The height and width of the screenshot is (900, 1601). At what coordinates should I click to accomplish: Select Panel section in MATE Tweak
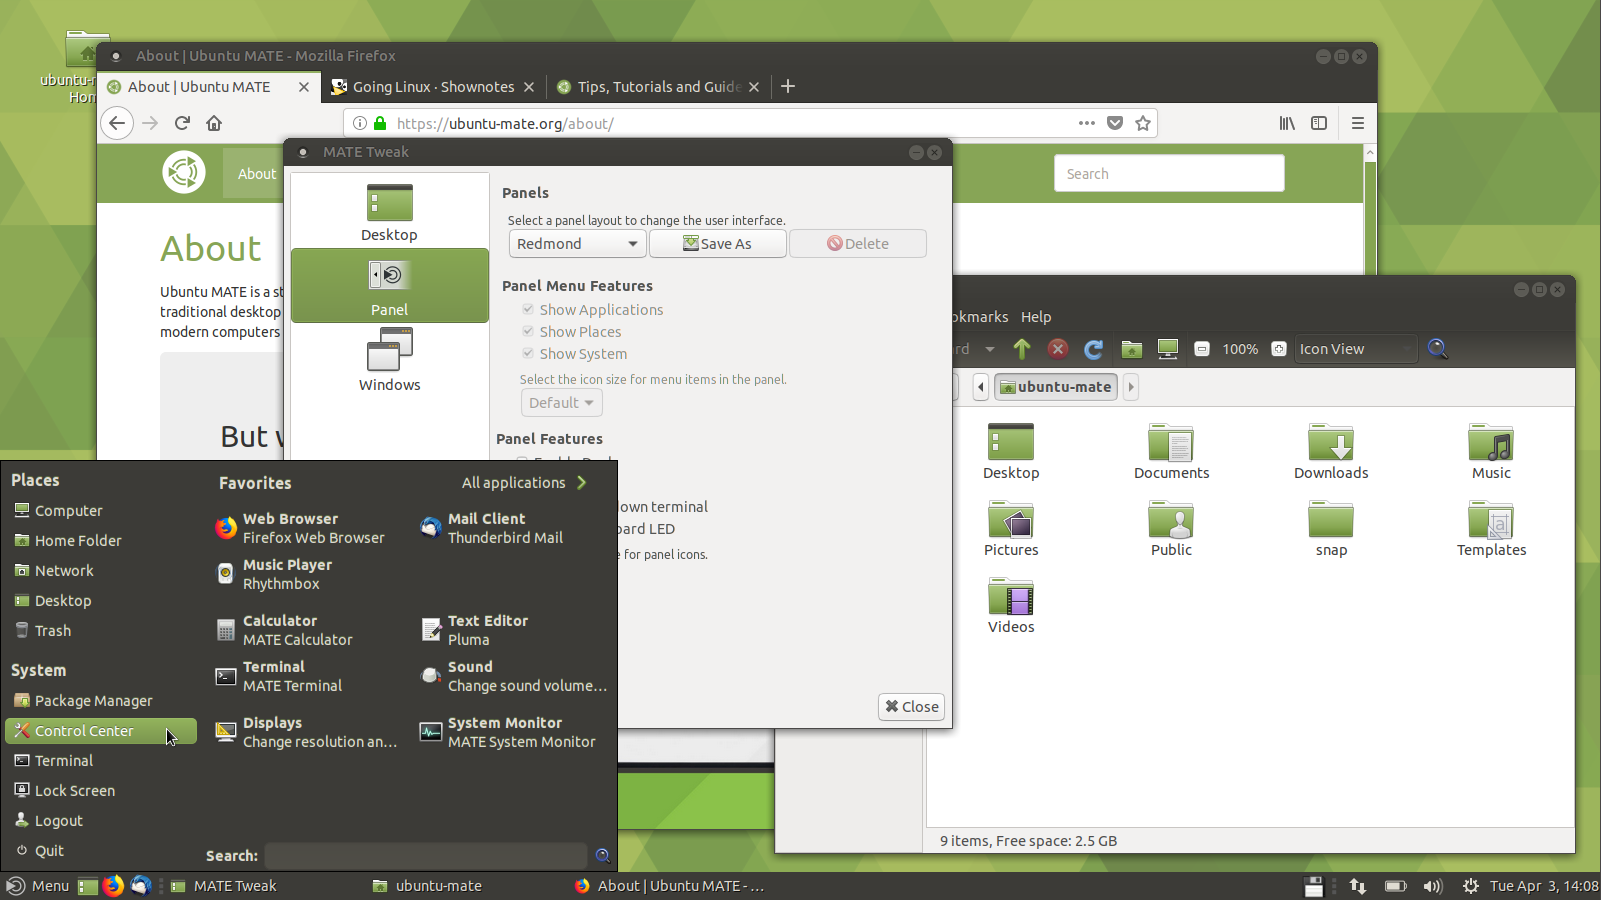[389, 286]
